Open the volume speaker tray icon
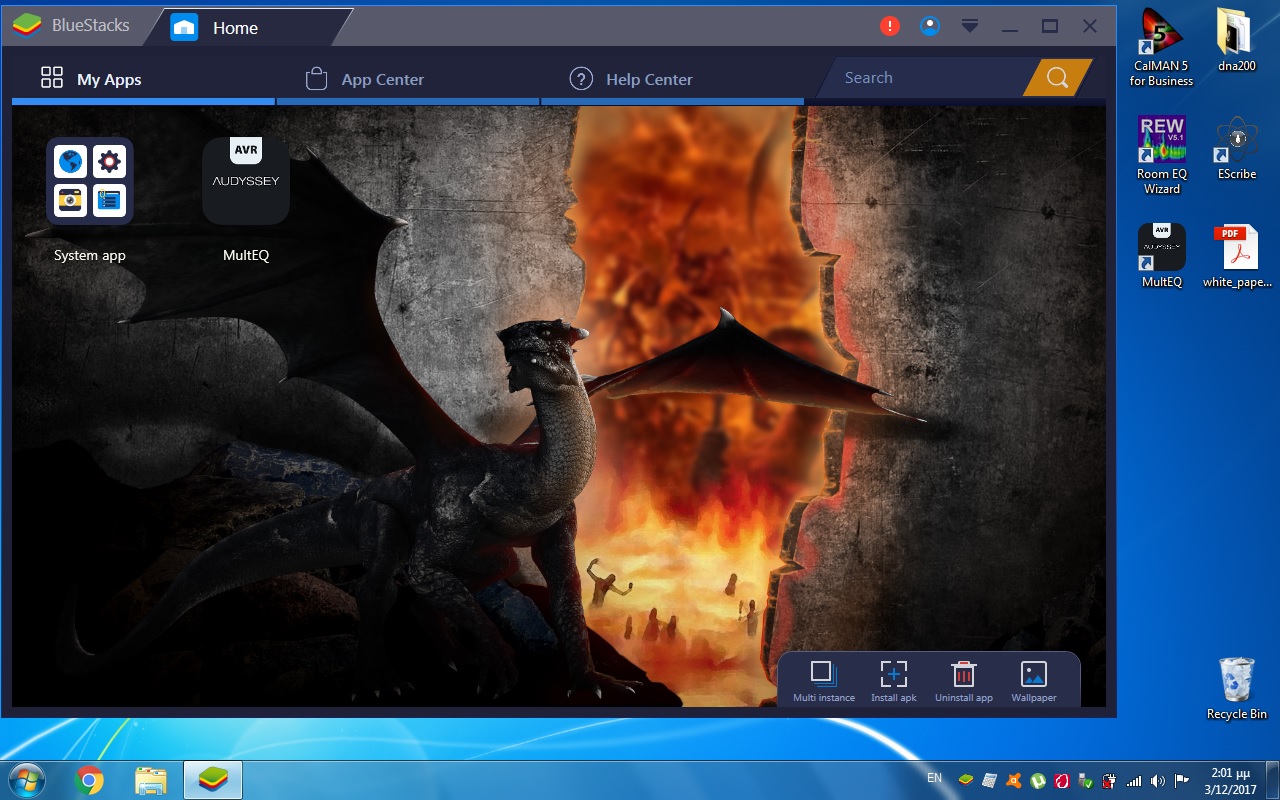The height and width of the screenshot is (800, 1280). [x=1157, y=780]
